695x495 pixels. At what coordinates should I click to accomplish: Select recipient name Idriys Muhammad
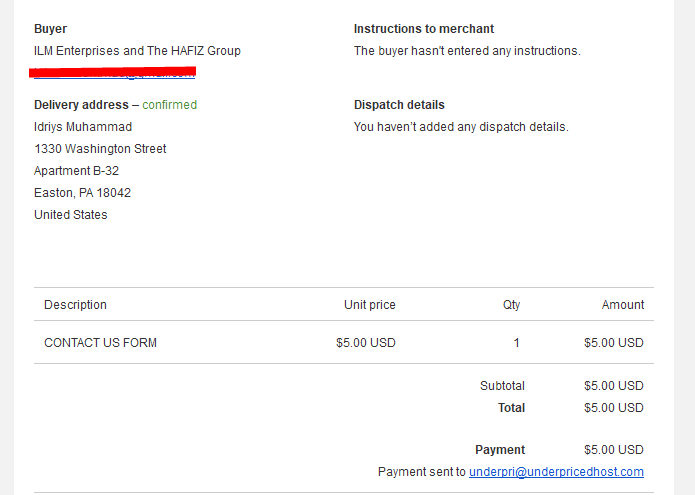[x=83, y=127]
